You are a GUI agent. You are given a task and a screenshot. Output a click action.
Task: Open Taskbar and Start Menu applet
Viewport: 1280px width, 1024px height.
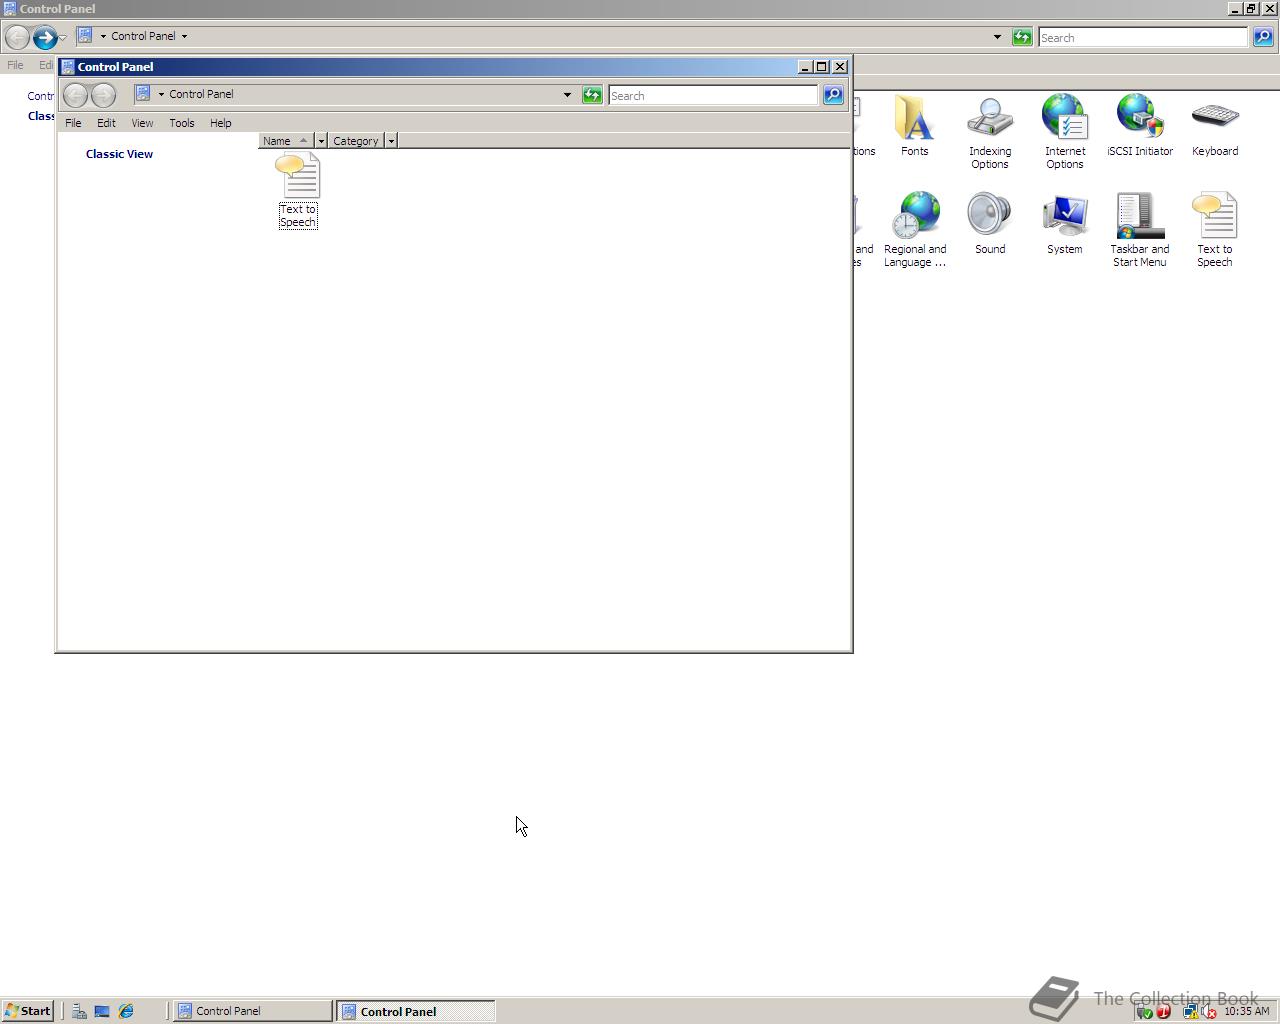[1140, 230]
